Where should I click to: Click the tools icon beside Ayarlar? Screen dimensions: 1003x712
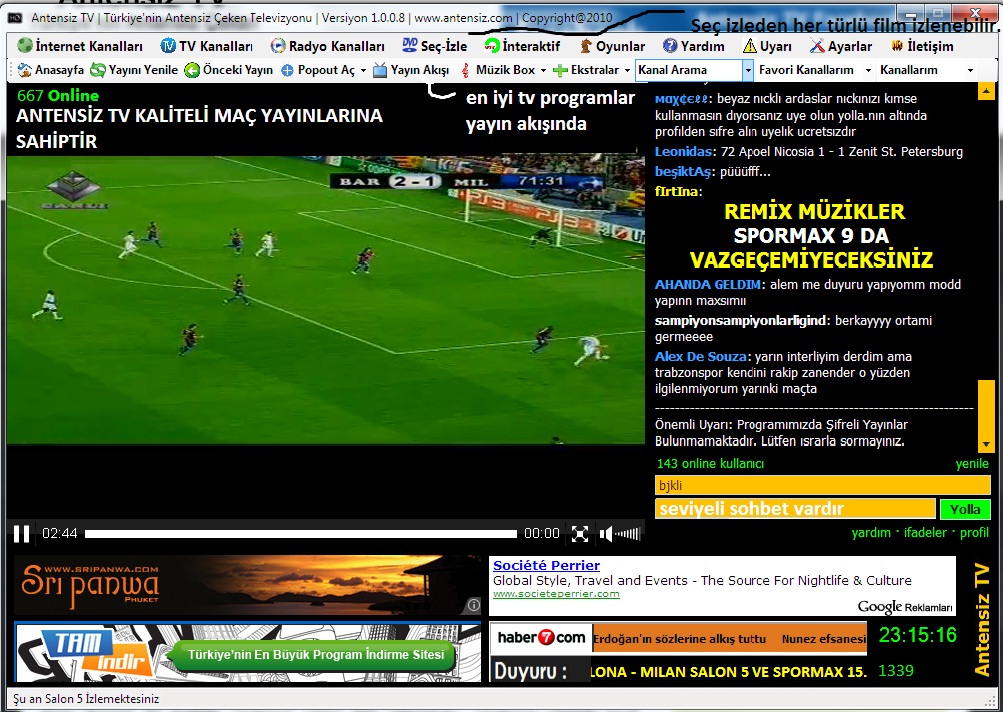coord(817,46)
